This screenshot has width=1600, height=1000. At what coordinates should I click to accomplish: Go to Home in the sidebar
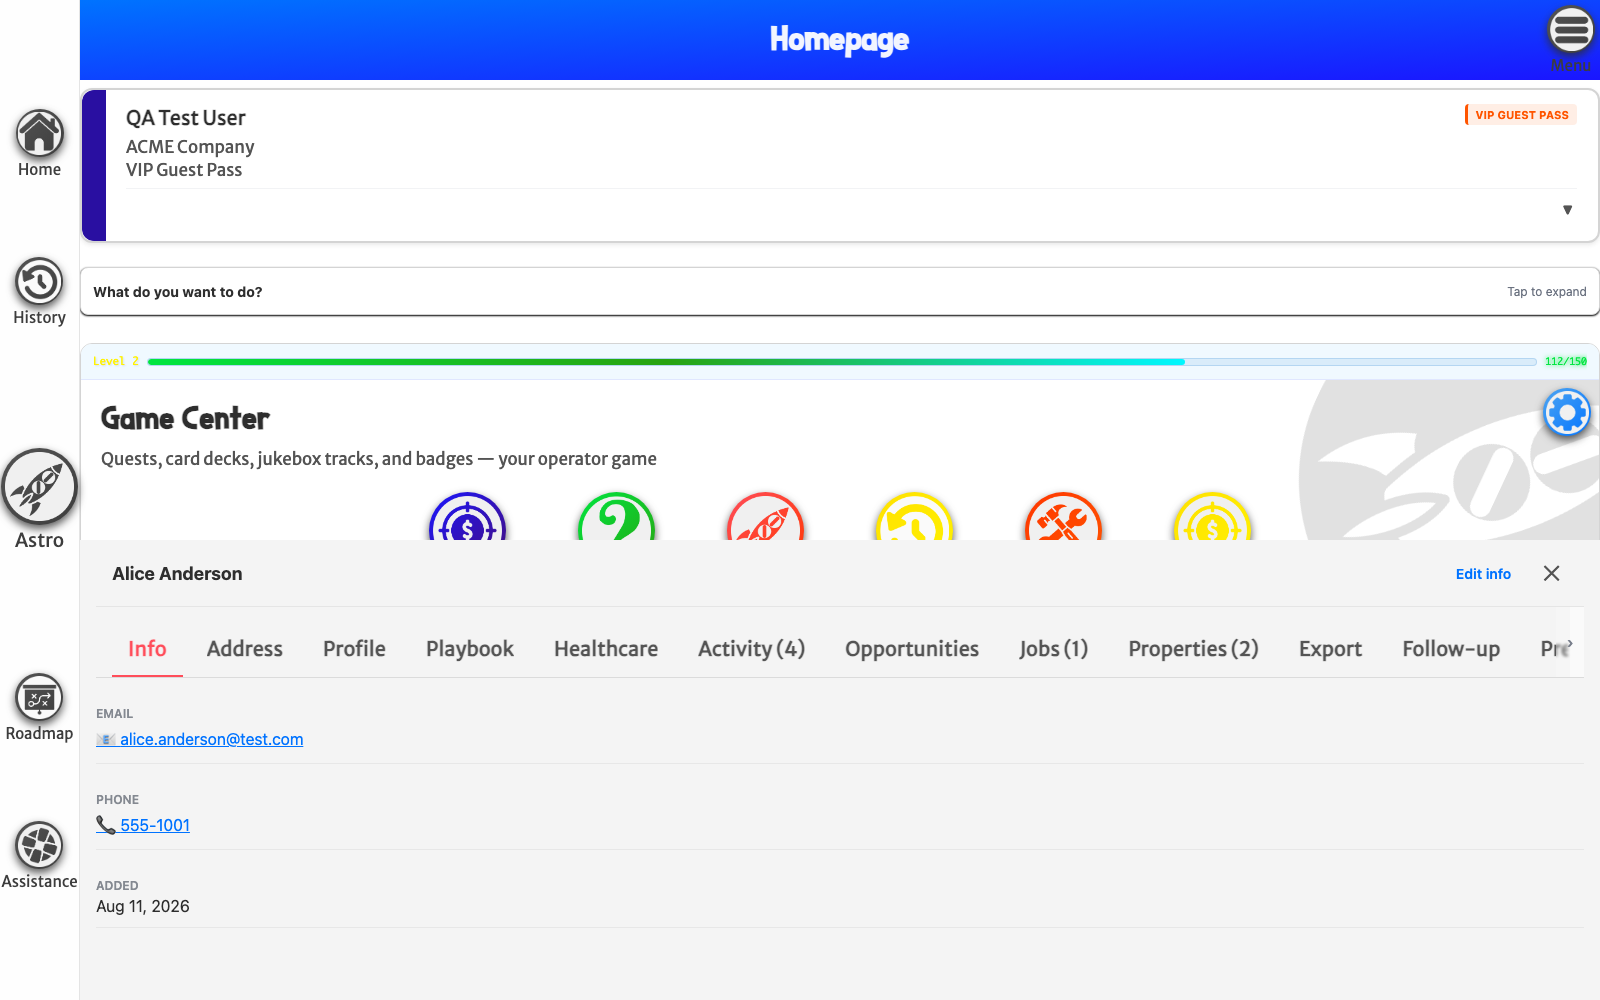click(x=39, y=144)
